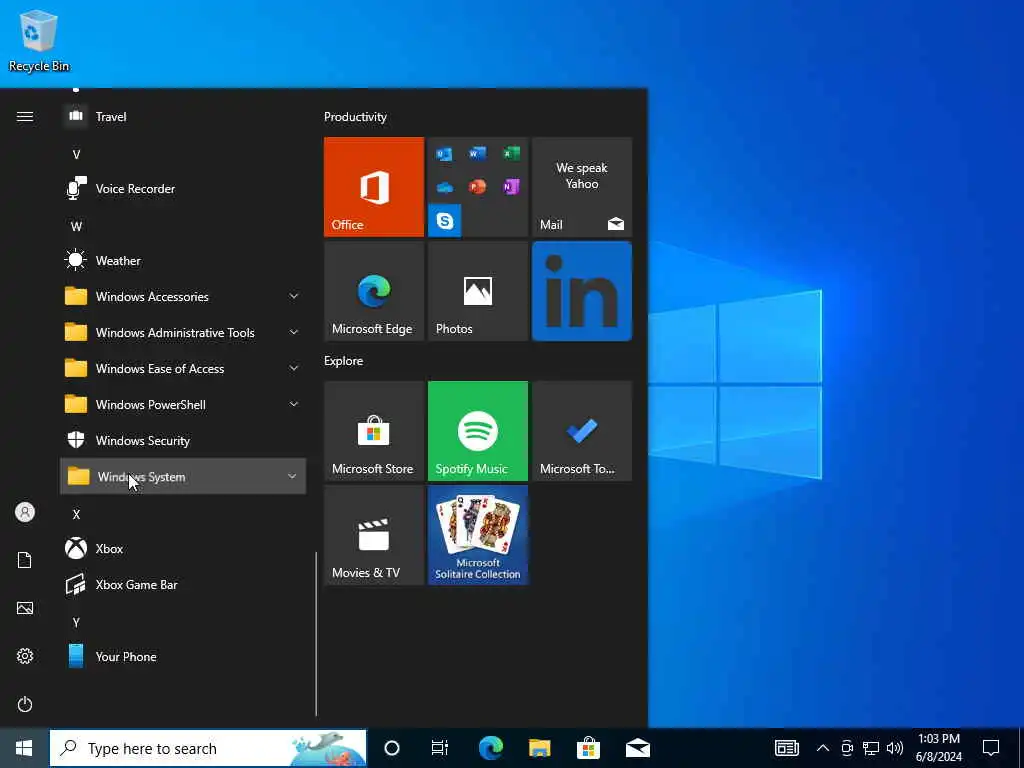Viewport: 1024px width, 768px height.
Task: Open the Microsoft Store tile
Action: click(374, 431)
